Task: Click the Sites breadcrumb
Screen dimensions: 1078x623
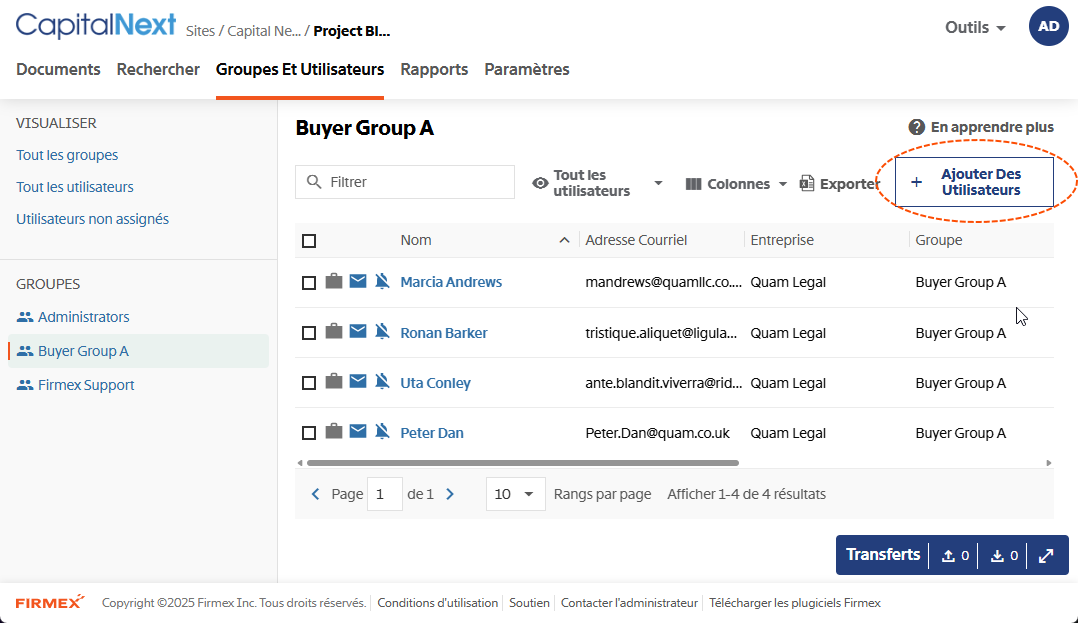Action: pyautogui.click(x=200, y=31)
